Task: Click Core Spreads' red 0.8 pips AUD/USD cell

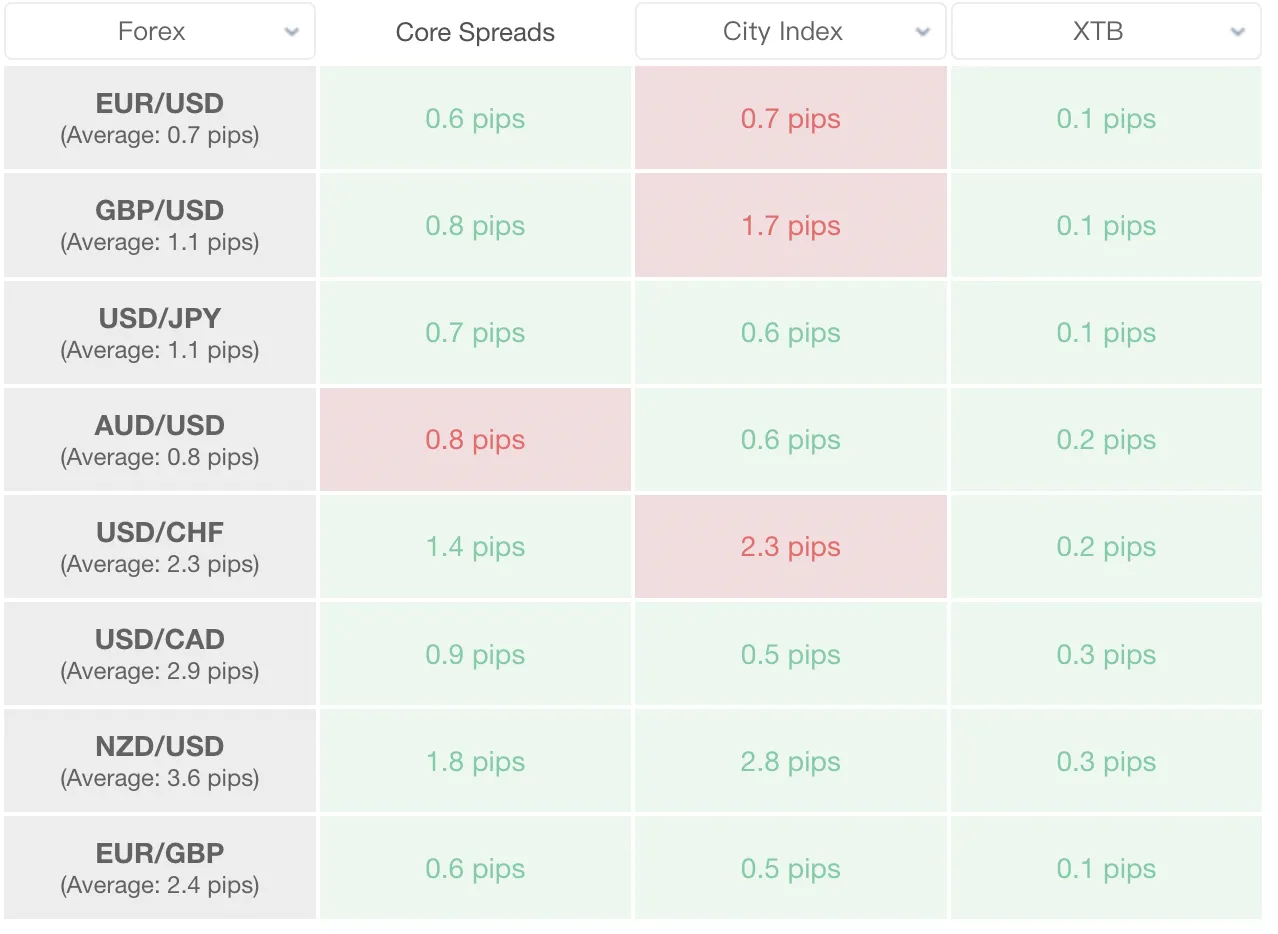Action: click(475, 439)
